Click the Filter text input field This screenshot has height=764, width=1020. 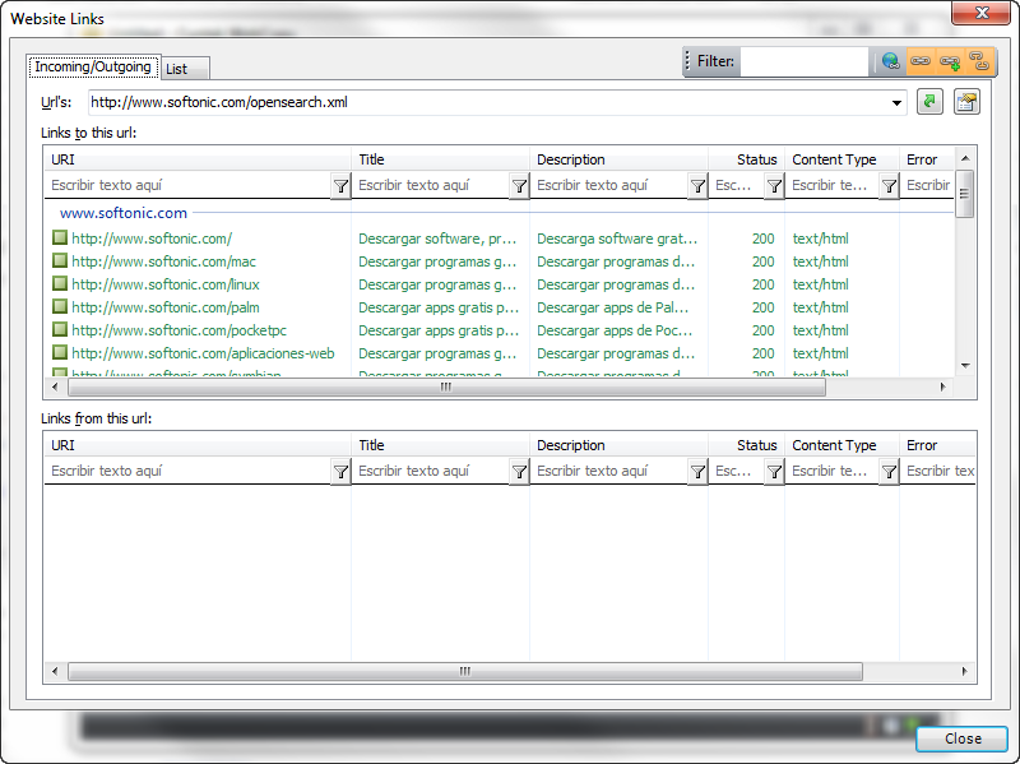[804, 61]
